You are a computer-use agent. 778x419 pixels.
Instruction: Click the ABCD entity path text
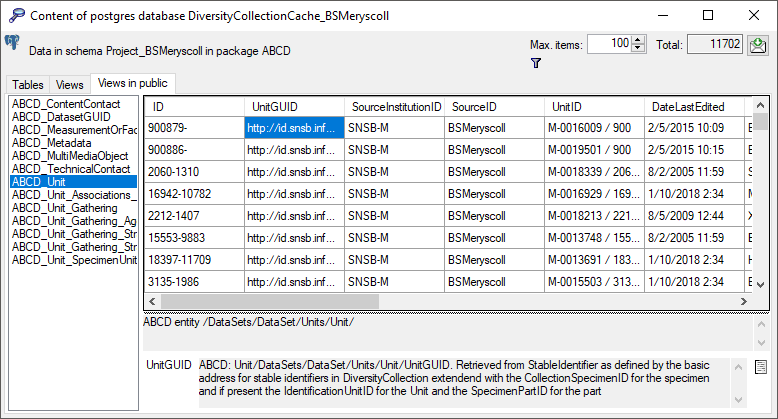click(248, 322)
